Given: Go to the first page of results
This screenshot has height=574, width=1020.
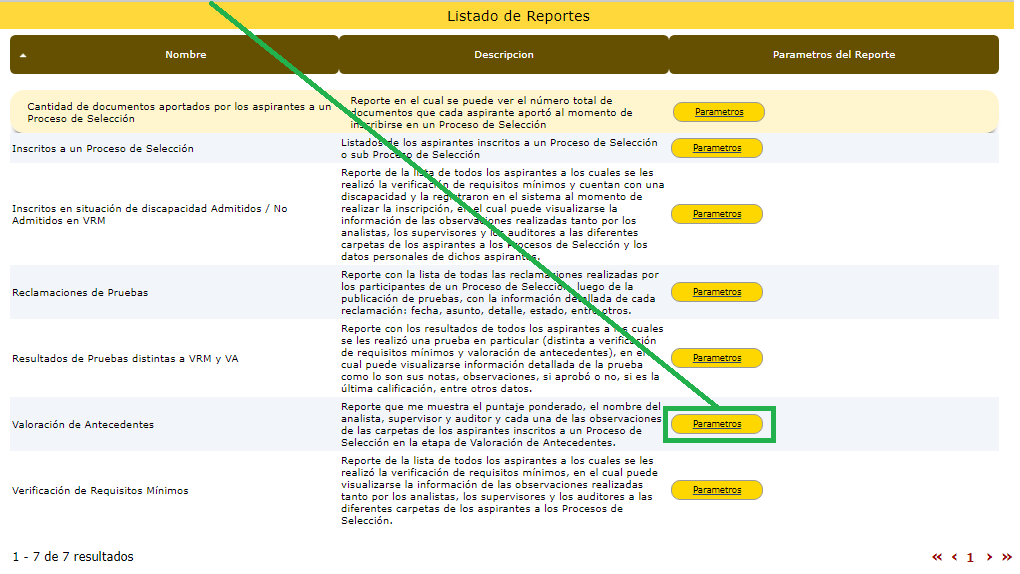Looking at the screenshot, I should click(x=937, y=557).
